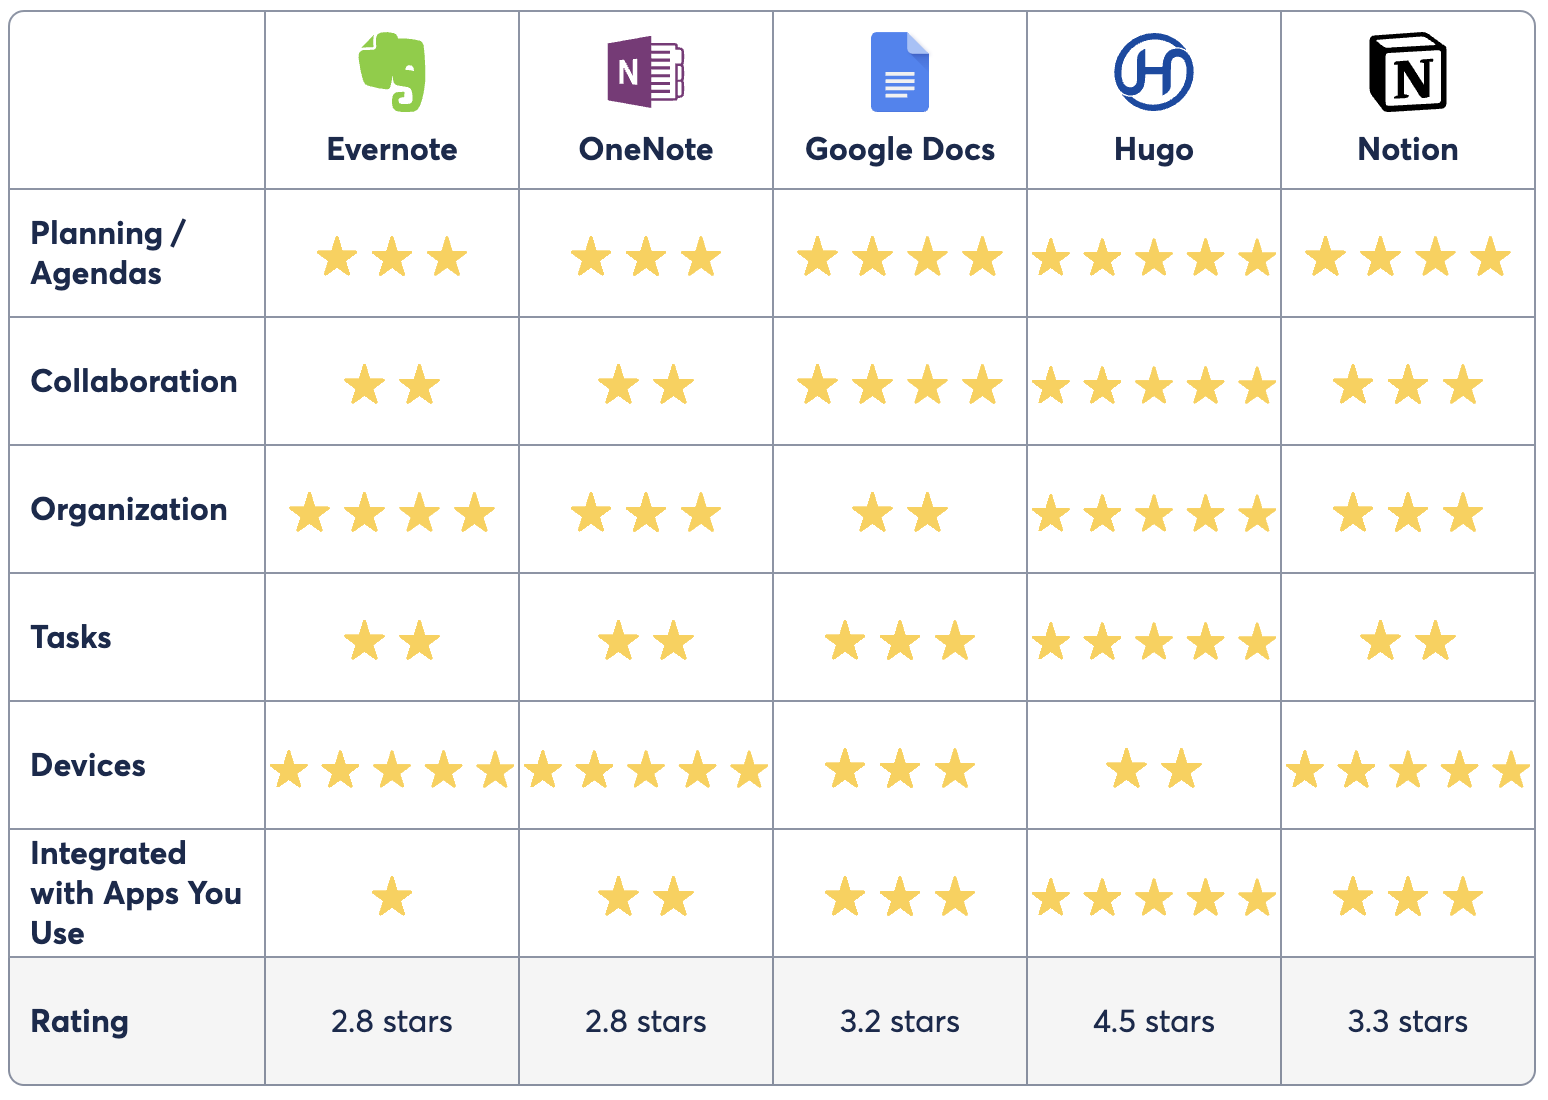Click Integrated with Apps You Use label
Viewport: 1548px width, 1100px height.
[136, 893]
